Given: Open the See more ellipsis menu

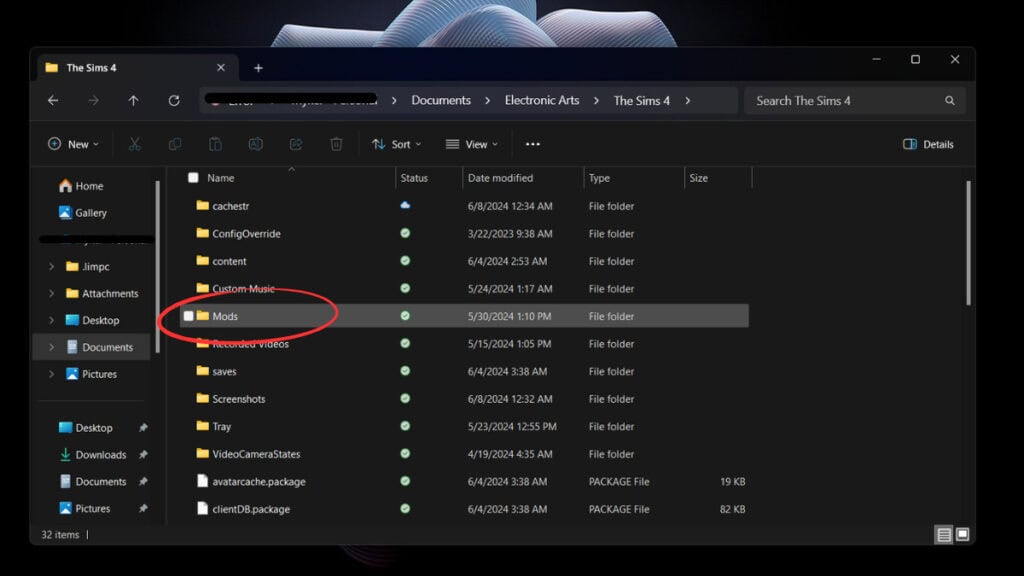Looking at the screenshot, I should pos(533,144).
